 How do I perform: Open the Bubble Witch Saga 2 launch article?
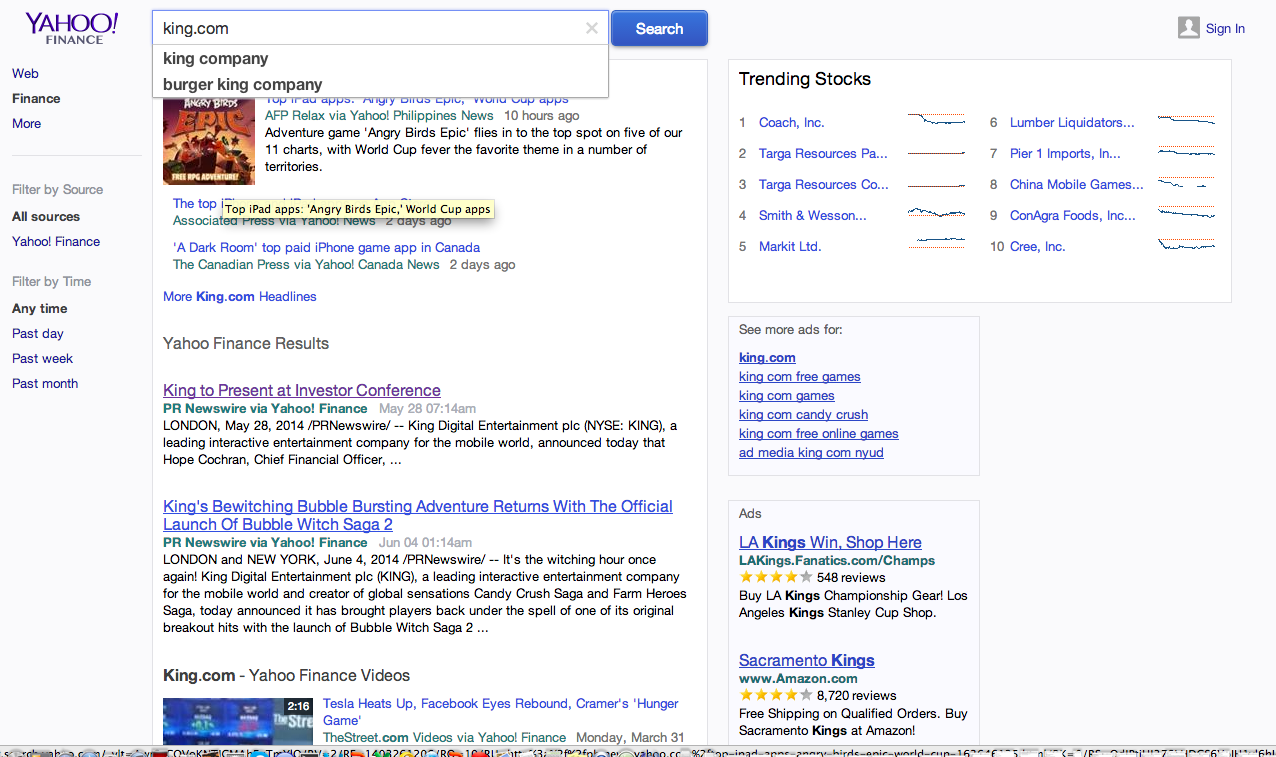pyautogui.click(x=418, y=515)
